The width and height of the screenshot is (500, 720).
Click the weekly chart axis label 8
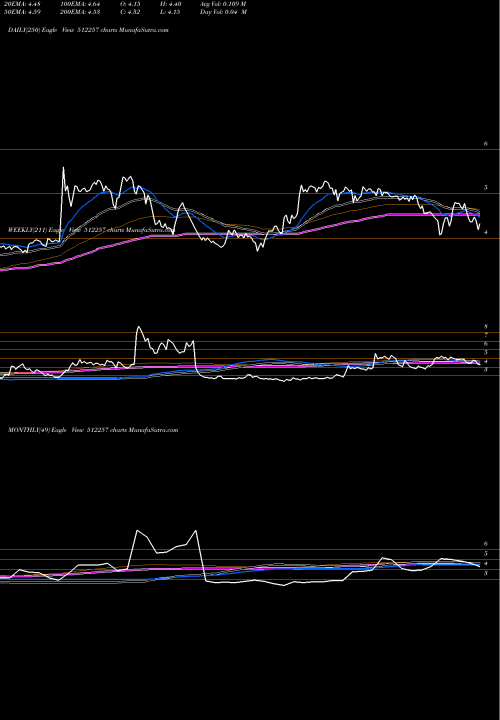486,326
